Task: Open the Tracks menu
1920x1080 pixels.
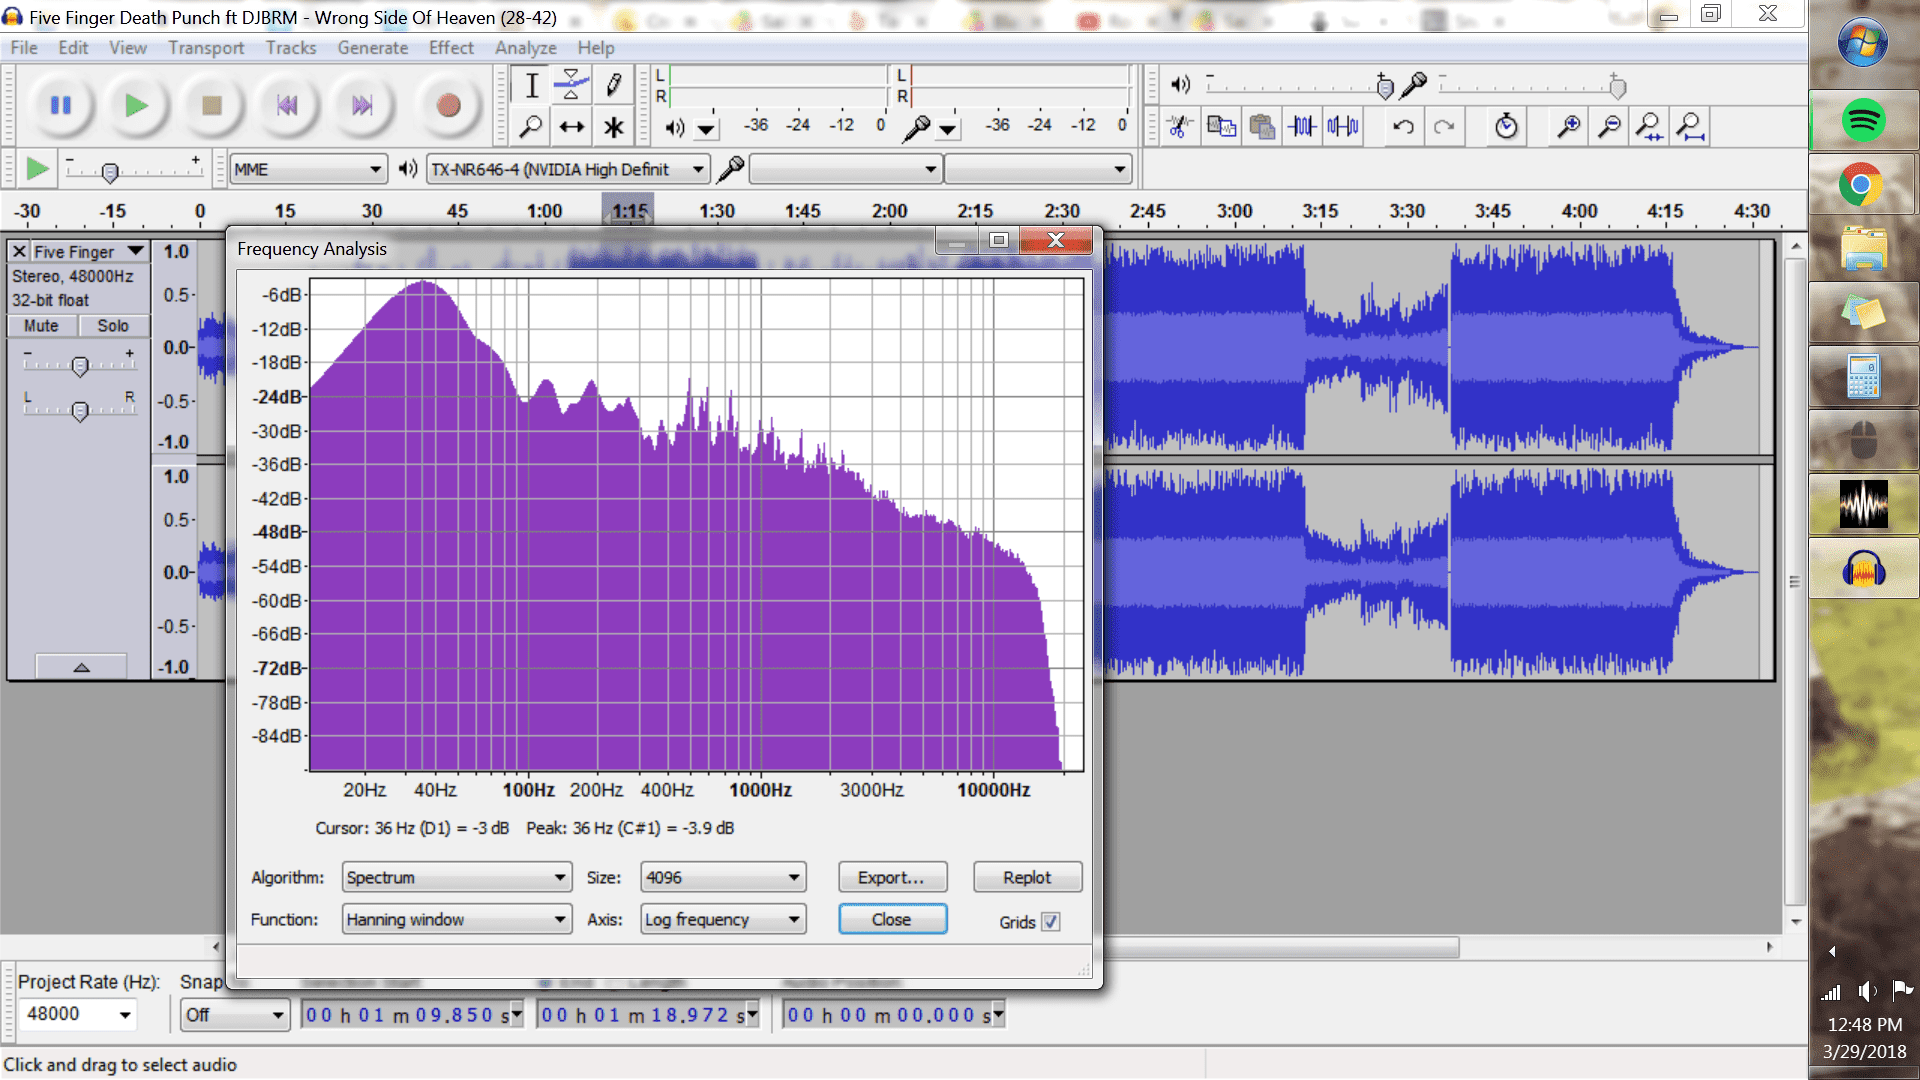Action: (291, 48)
